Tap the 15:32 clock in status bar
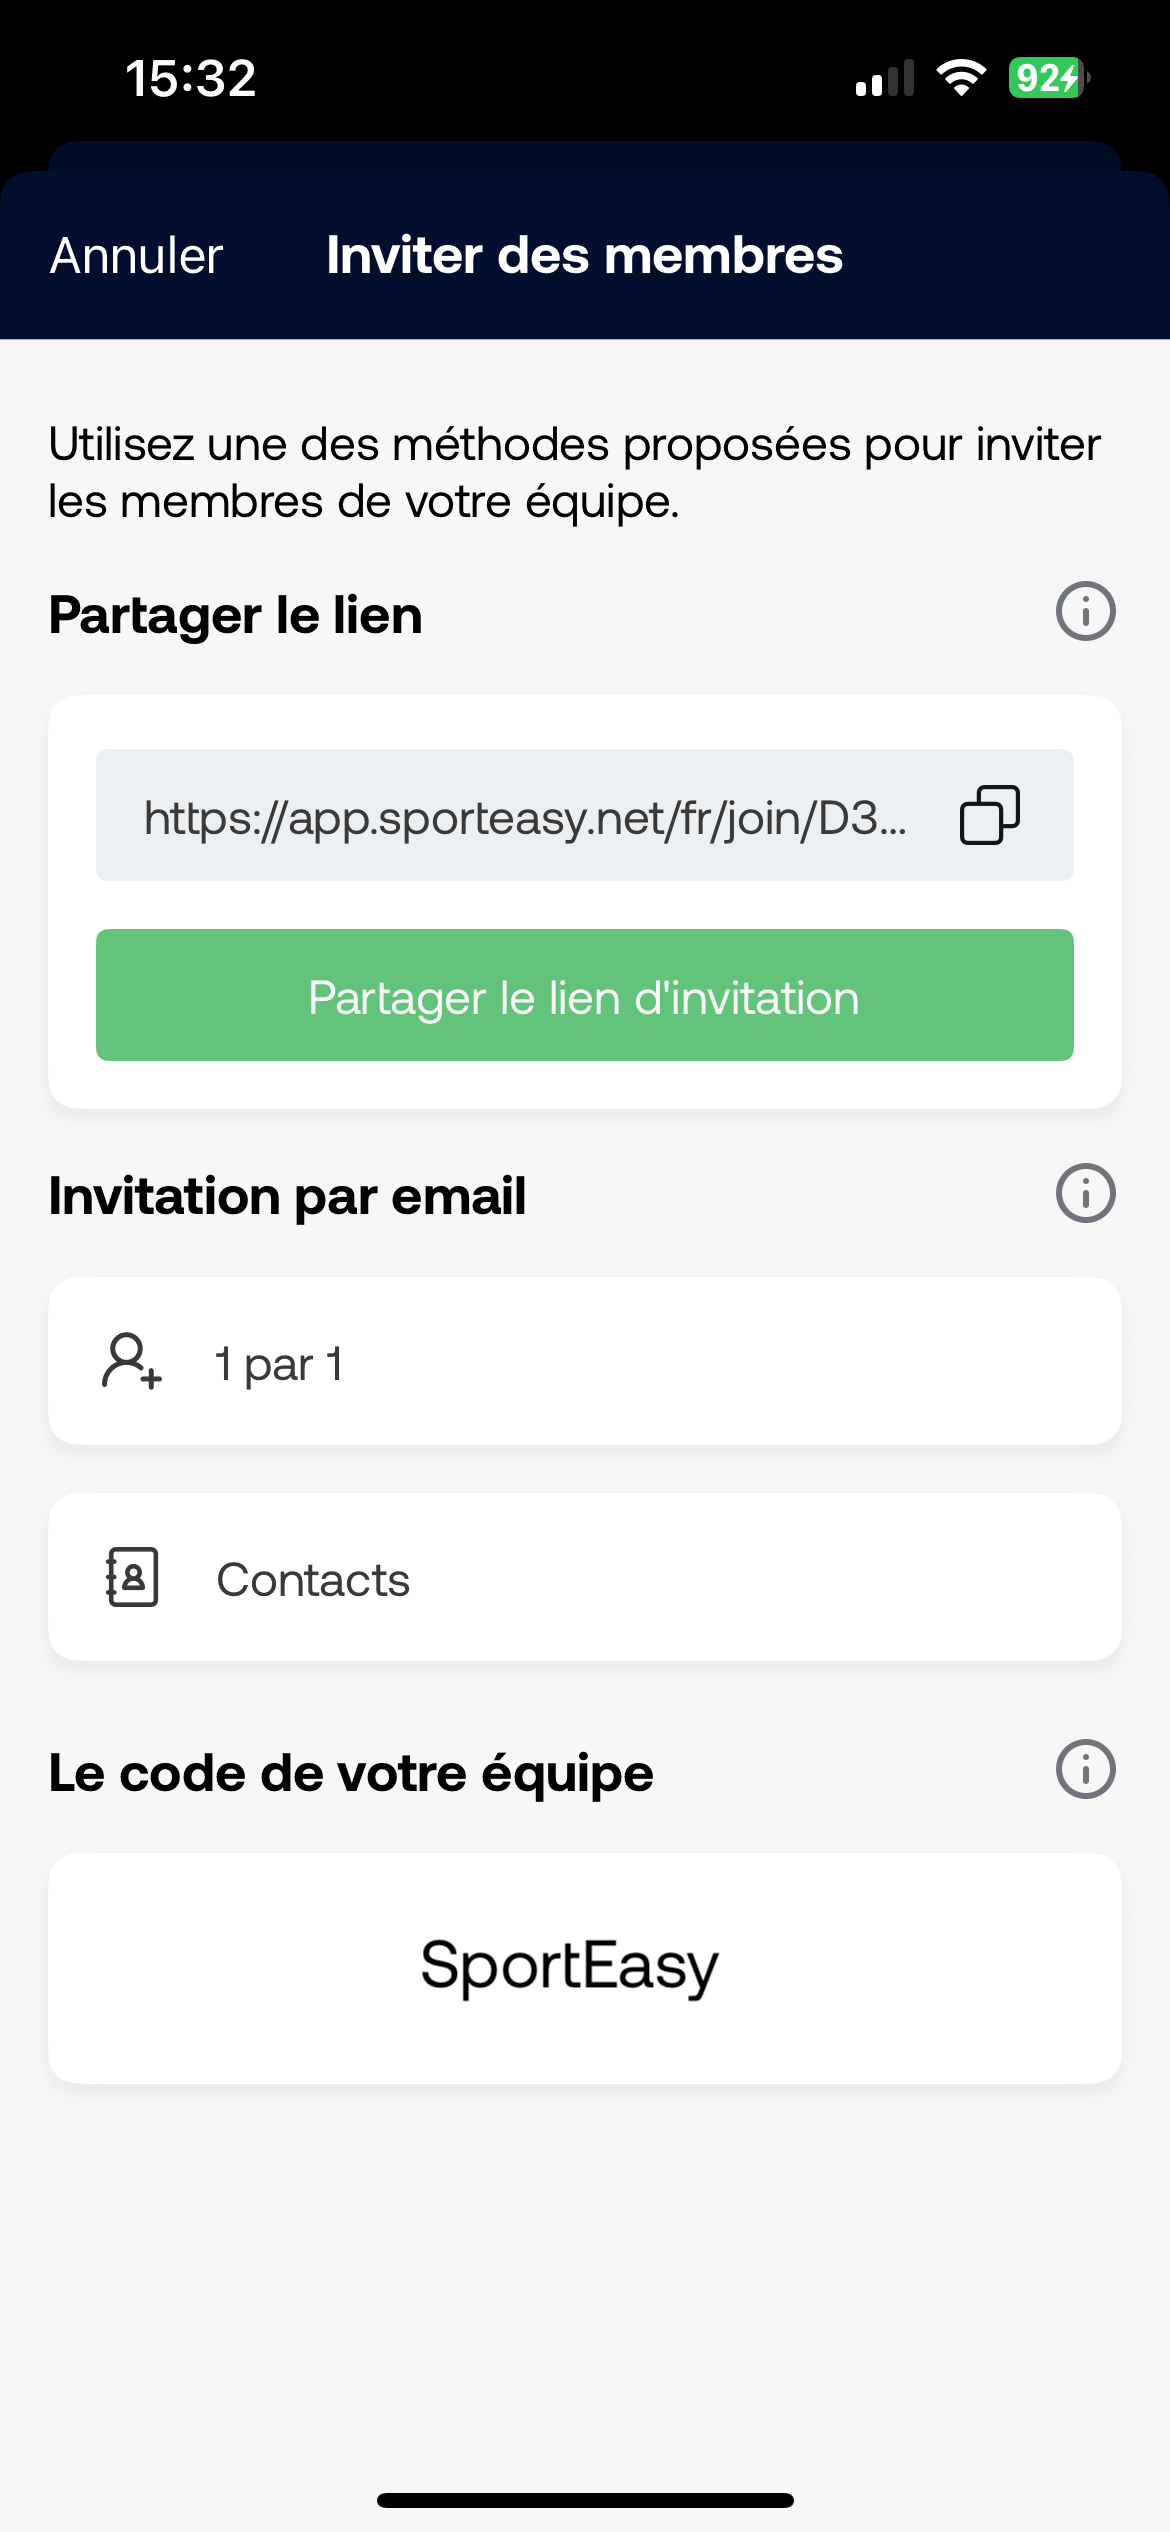Viewport: 1170px width, 2532px height. (x=191, y=78)
